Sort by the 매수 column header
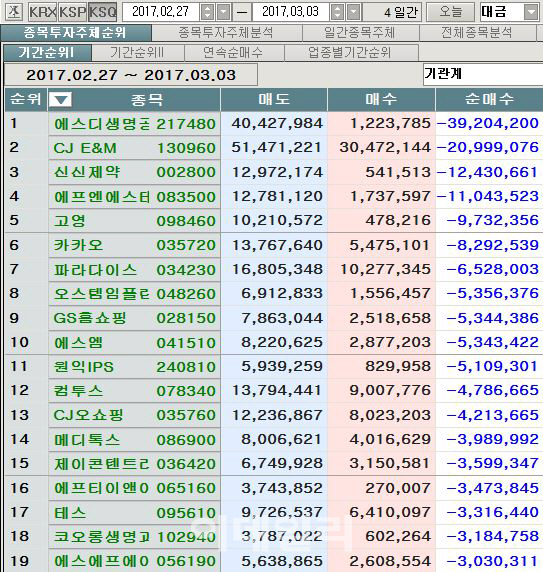 click(x=381, y=99)
